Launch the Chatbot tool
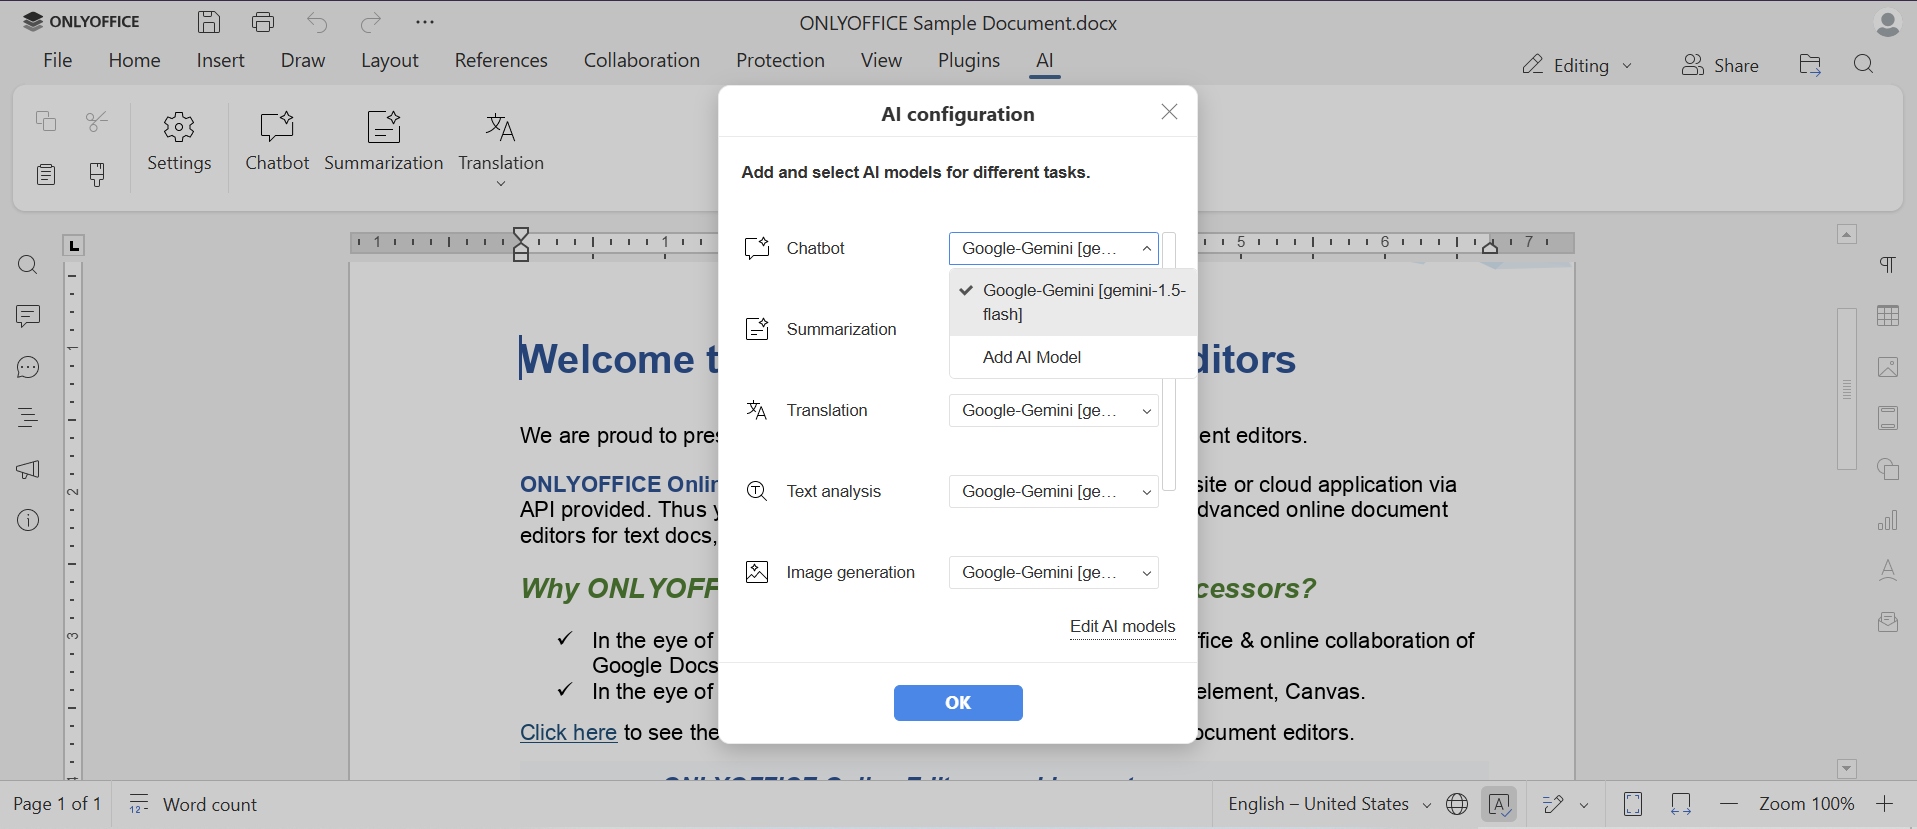1917x829 pixels. (x=277, y=142)
